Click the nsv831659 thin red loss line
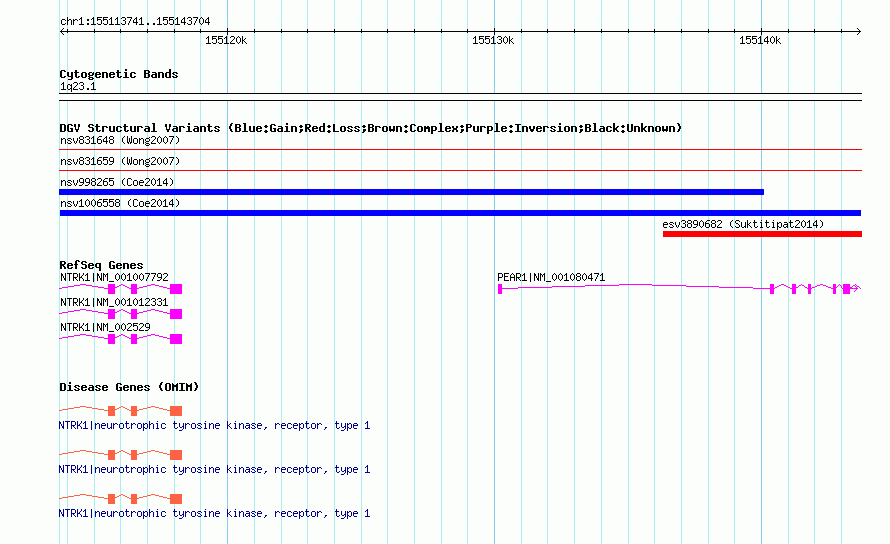This screenshot has width=890, height=544. point(460,170)
